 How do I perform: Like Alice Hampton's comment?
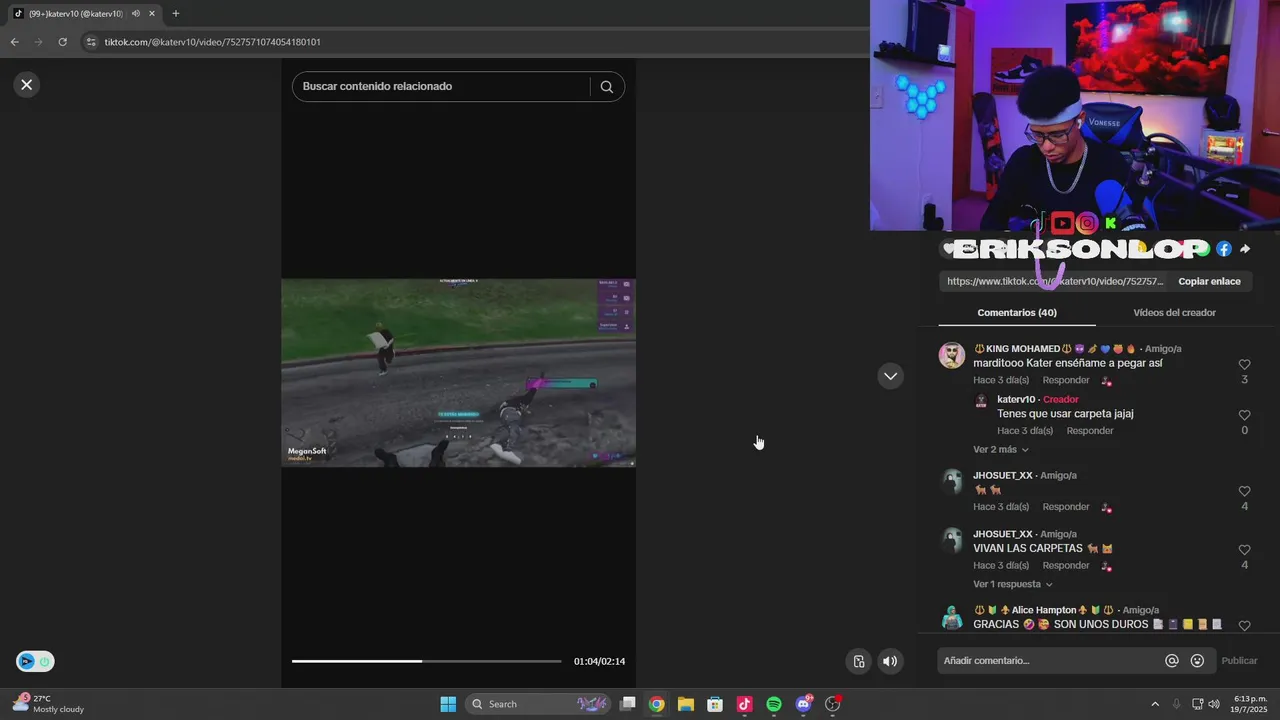[1244, 626]
